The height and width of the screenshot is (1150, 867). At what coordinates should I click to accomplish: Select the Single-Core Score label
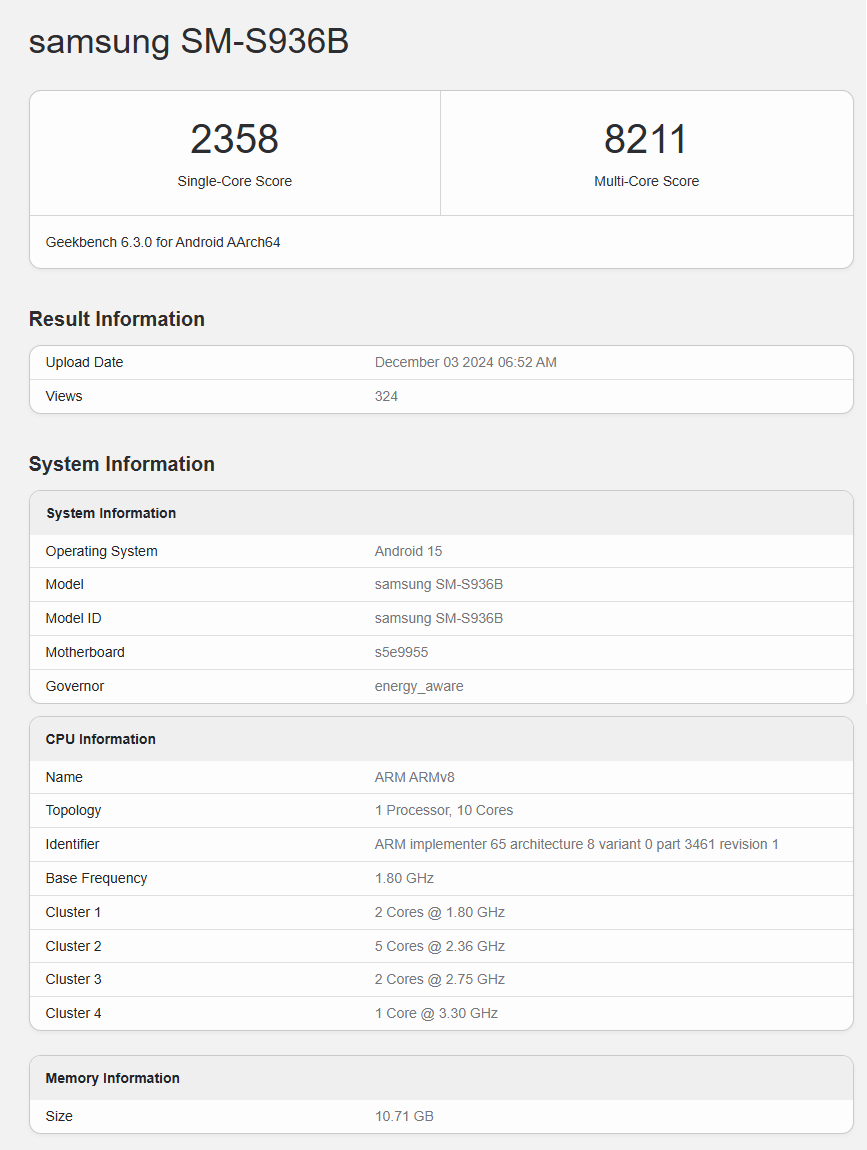click(x=234, y=181)
